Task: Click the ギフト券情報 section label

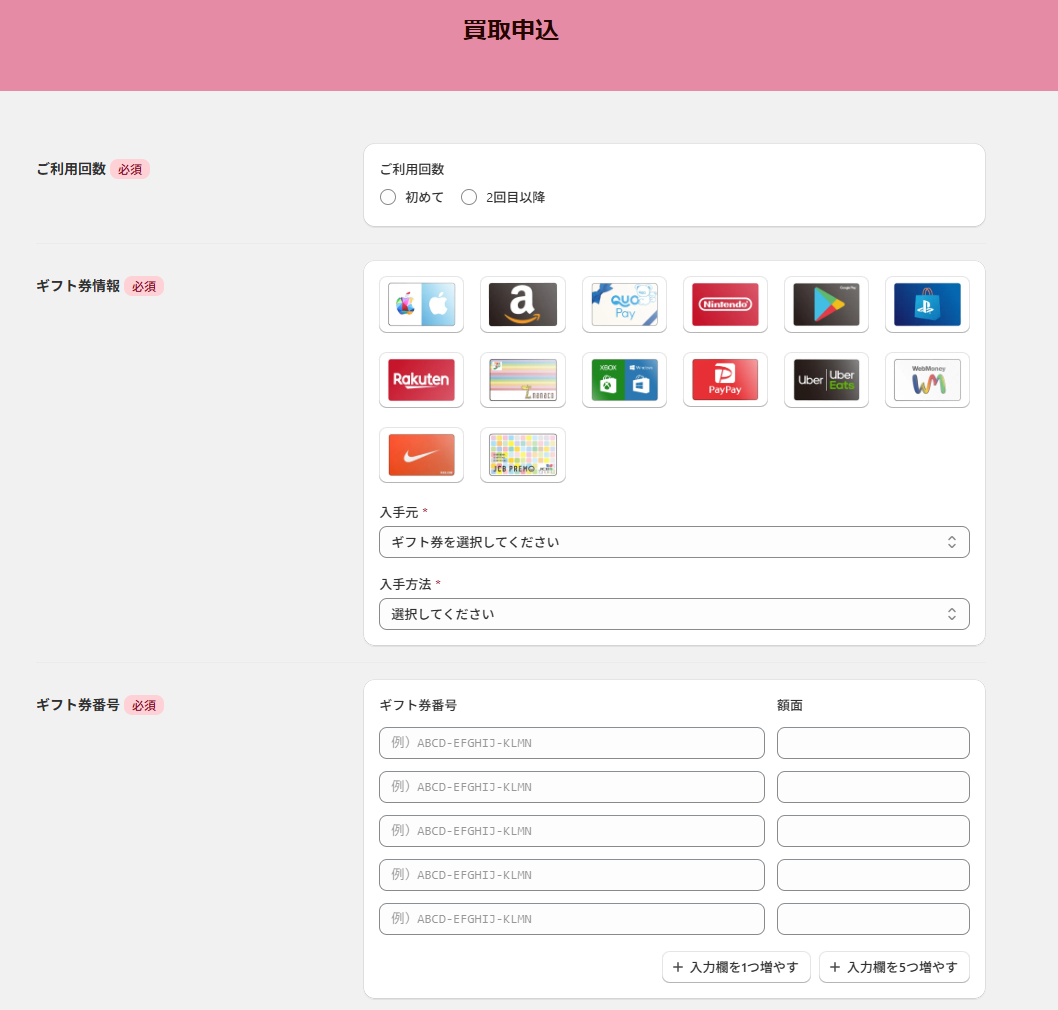Action: 78,286
